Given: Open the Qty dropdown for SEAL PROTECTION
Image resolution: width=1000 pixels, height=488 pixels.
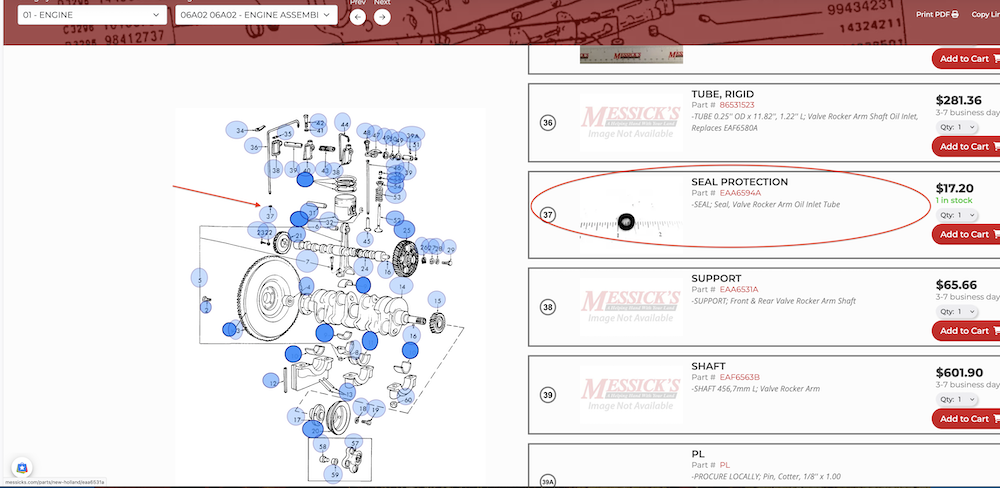Looking at the screenshot, I should coord(958,215).
